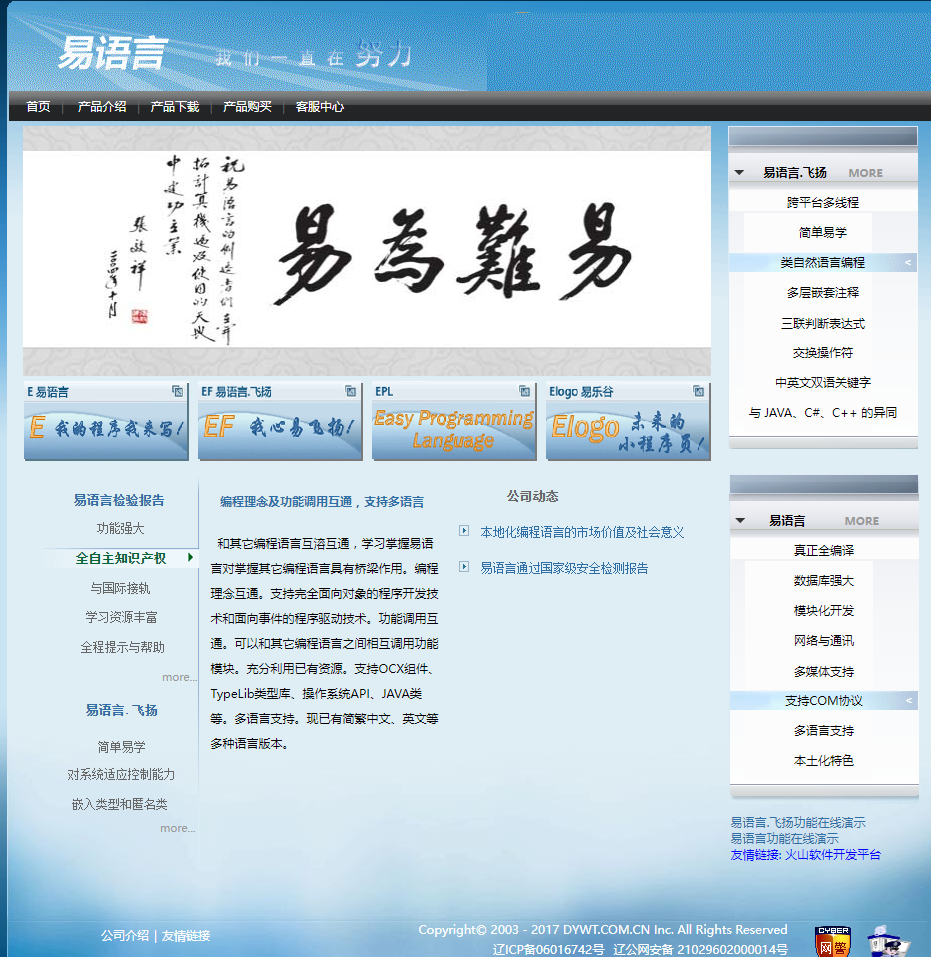The width and height of the screenshot is (931, 957).
Task: Click the popup icon on EF 易语言.飞扬 panel
Action: [351, 391]
